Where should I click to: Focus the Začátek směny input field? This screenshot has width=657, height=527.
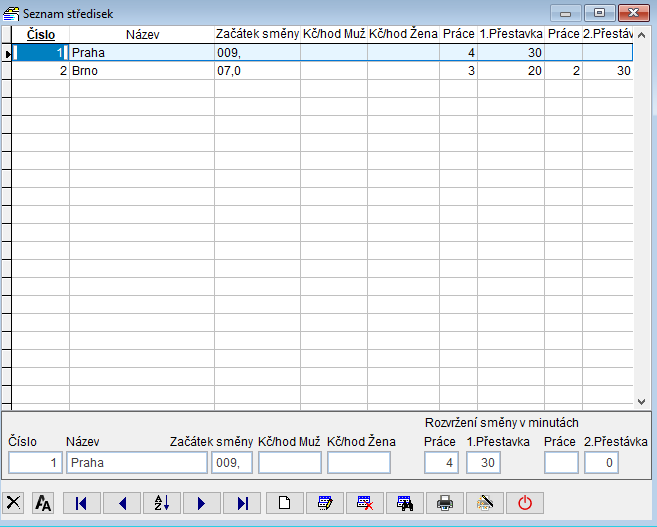tap(232, 462)
